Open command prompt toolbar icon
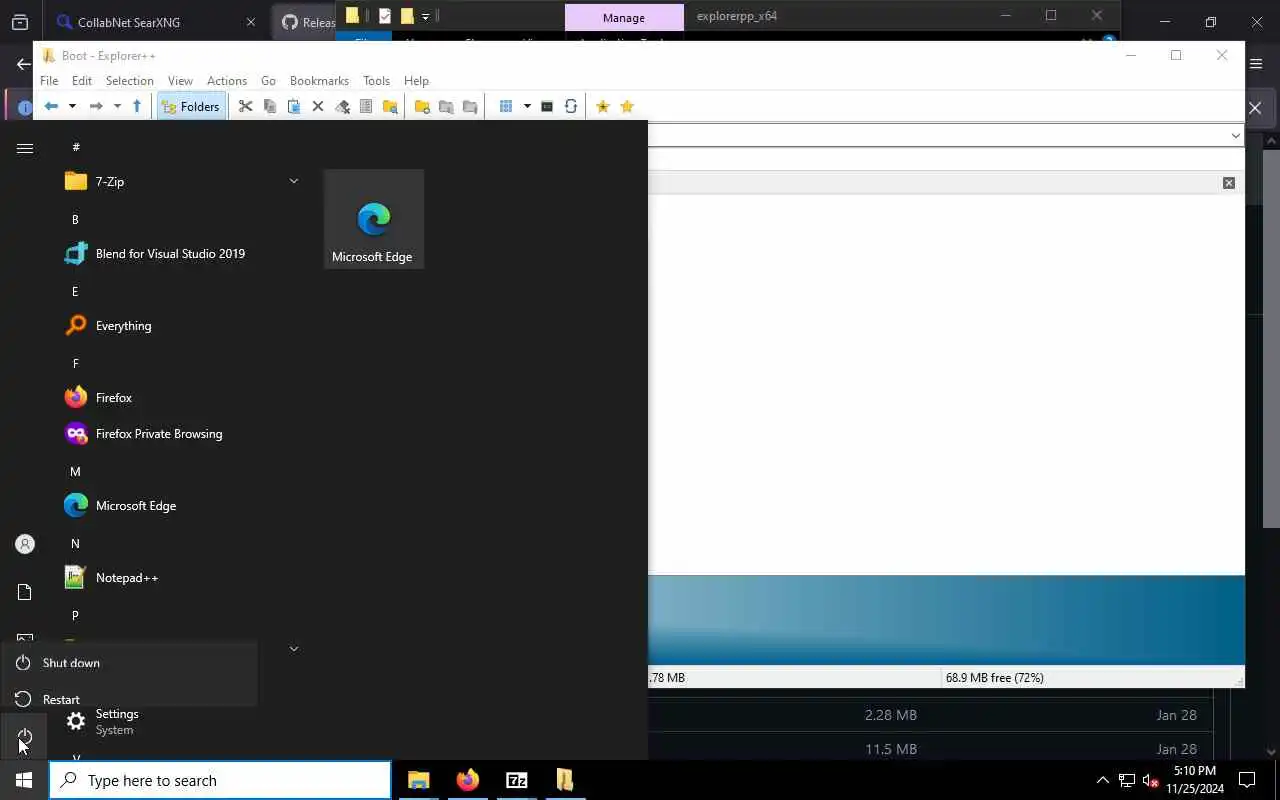 point(547,106)
